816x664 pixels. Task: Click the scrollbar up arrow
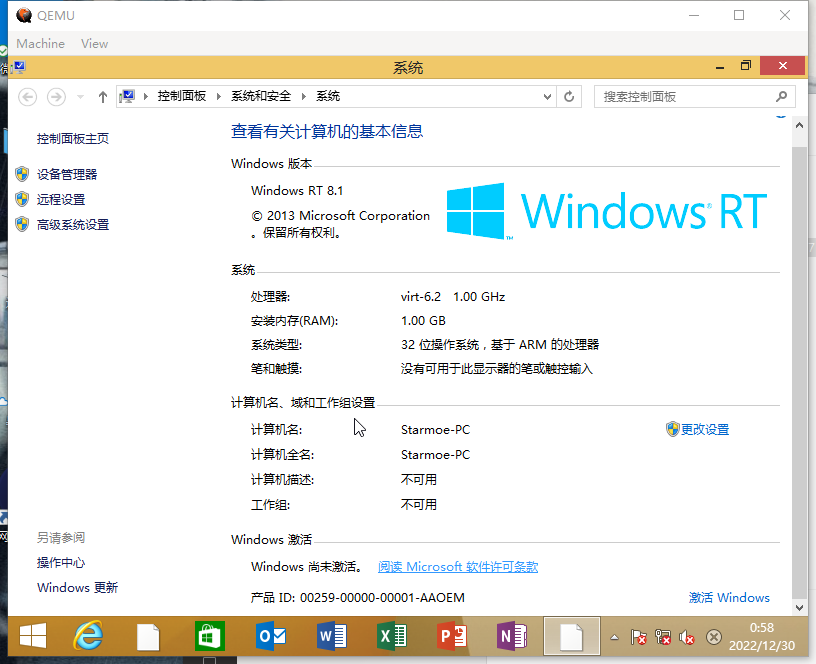[x=799, y=125]
